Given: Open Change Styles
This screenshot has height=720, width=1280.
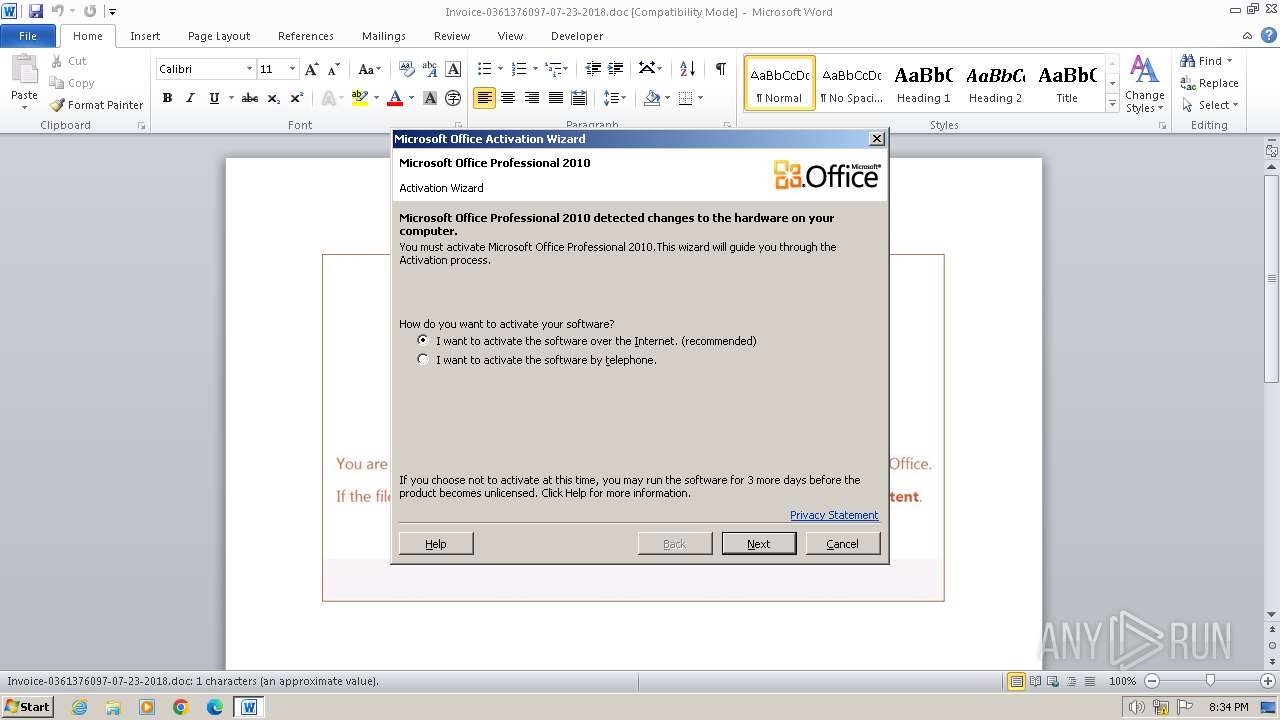Looking at the screenshot, I should pyautogui.click(x=1145, y=85).
